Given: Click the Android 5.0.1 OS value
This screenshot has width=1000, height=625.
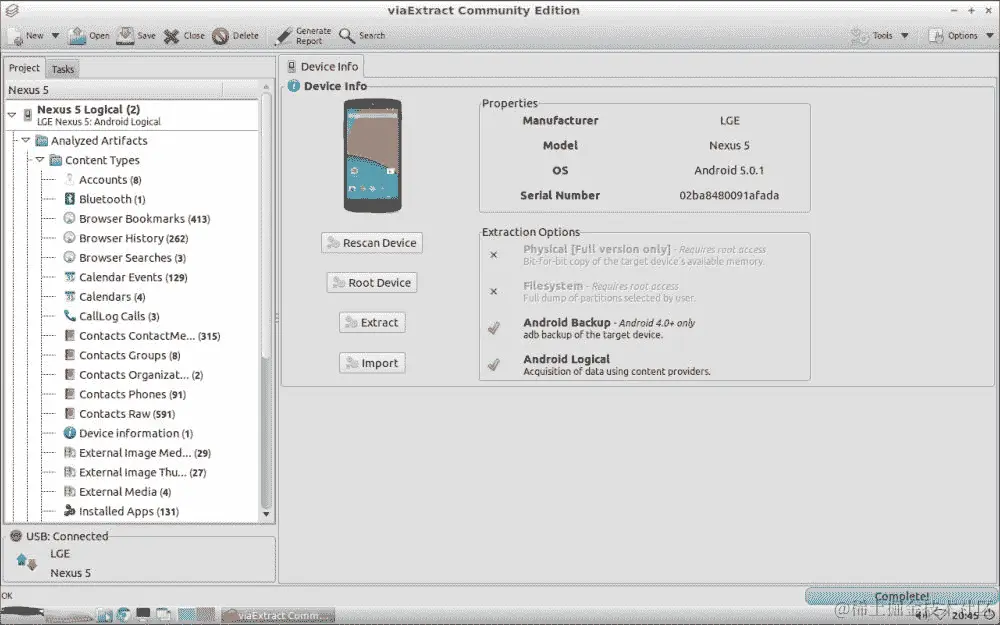Looking at the screenshot, I should tap(729, 170).
